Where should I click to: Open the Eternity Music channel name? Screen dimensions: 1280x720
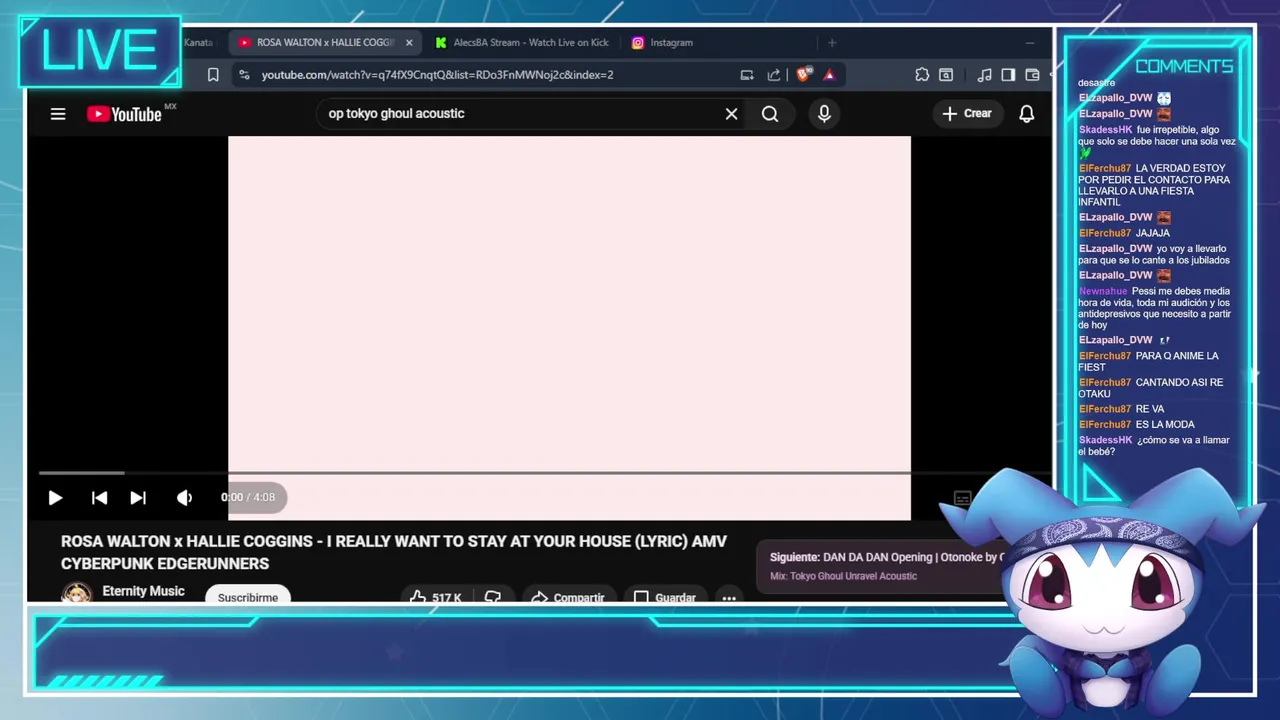click(143, 591)
